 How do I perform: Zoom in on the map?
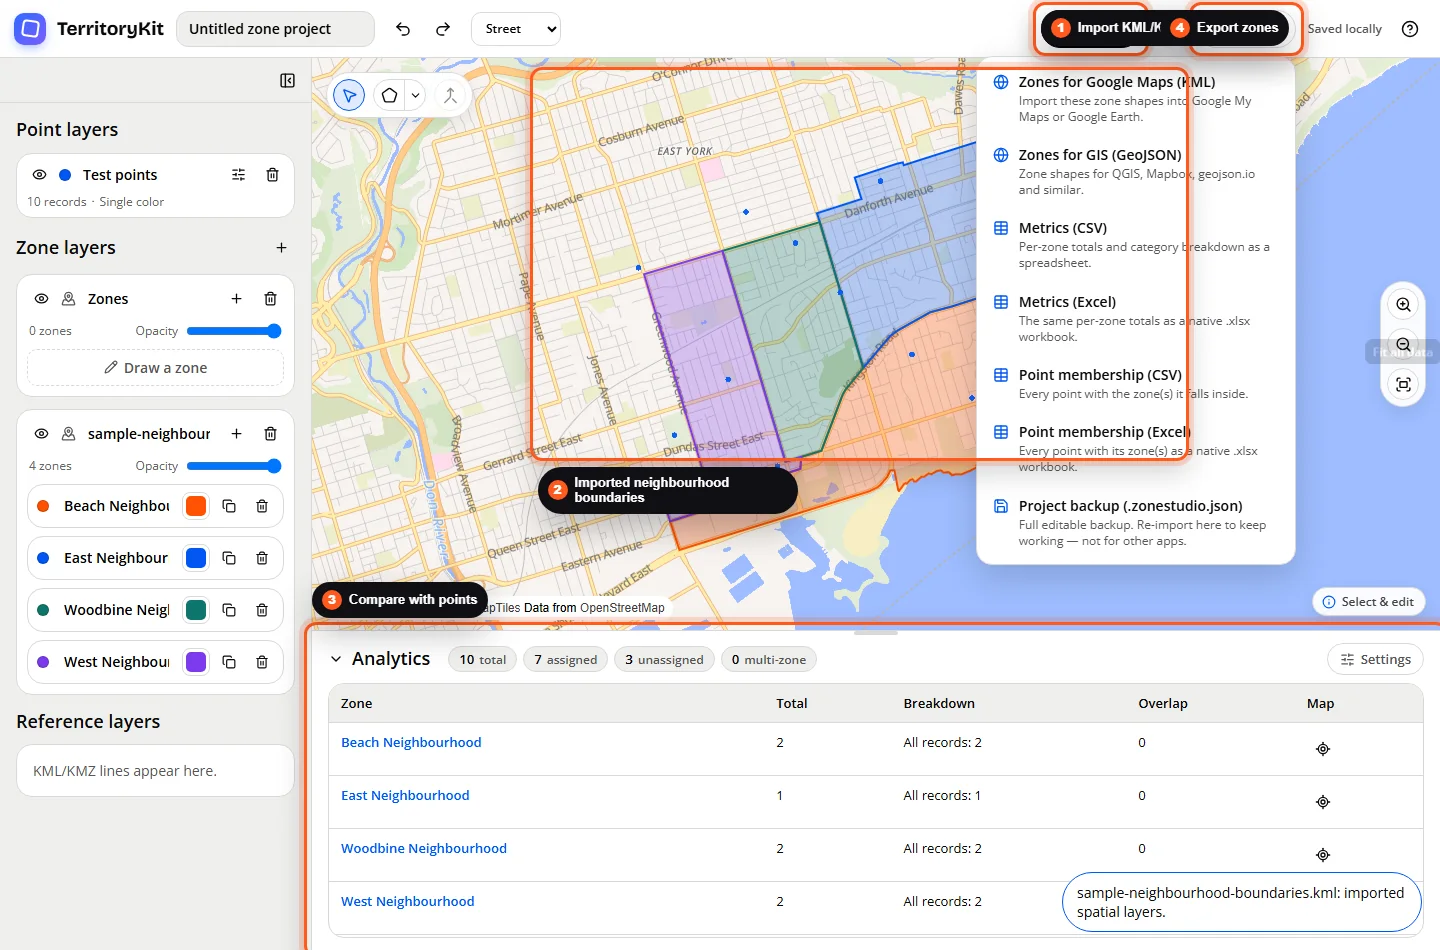click(x=1404, y=305)
